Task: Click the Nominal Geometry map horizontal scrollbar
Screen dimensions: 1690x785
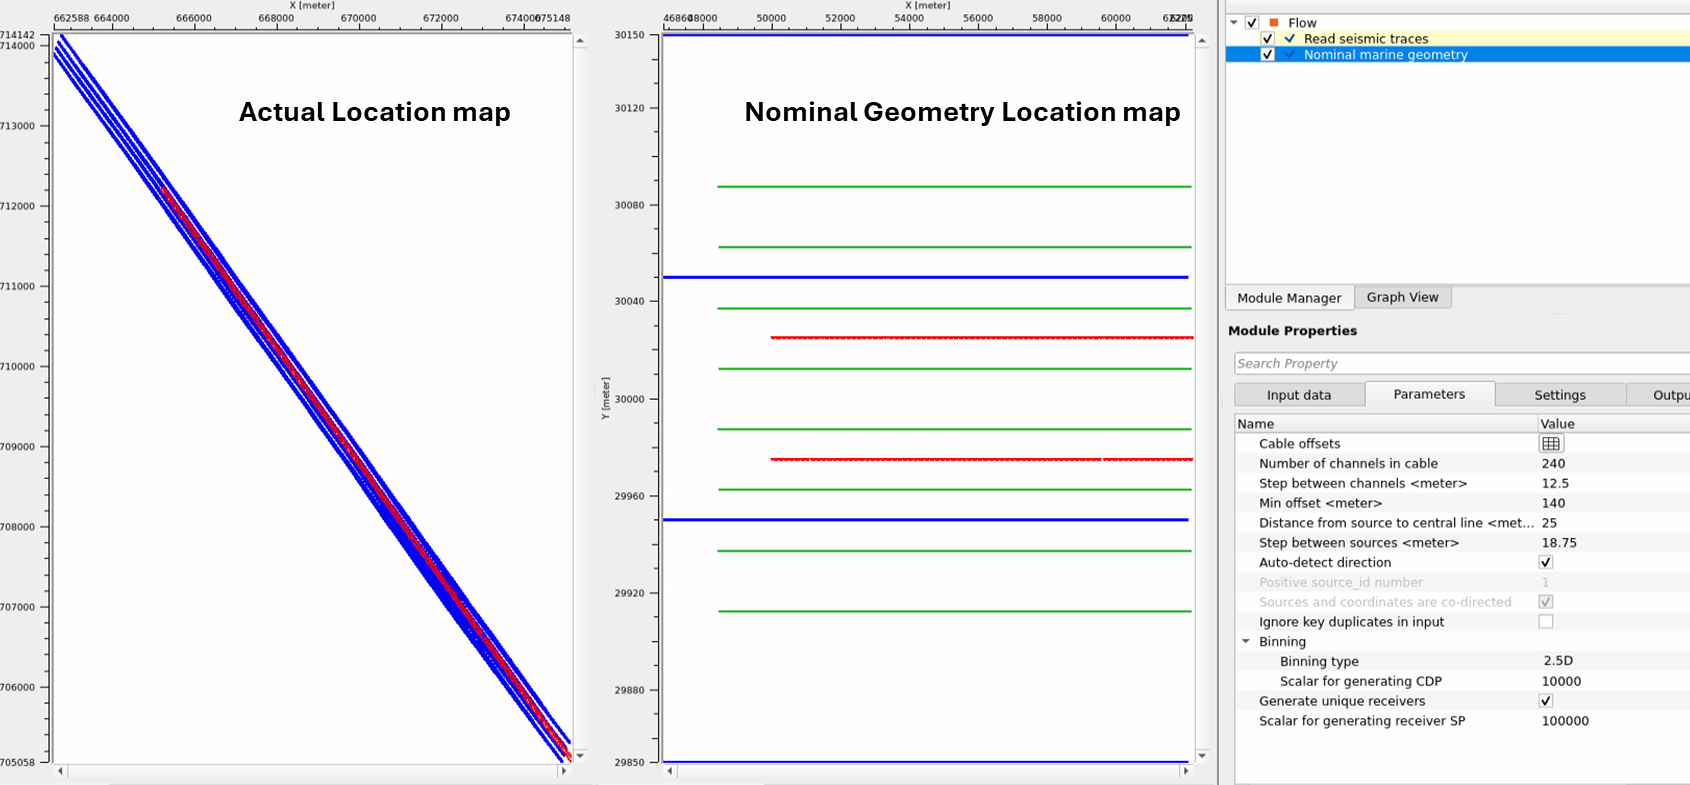Action: [928, 771]
